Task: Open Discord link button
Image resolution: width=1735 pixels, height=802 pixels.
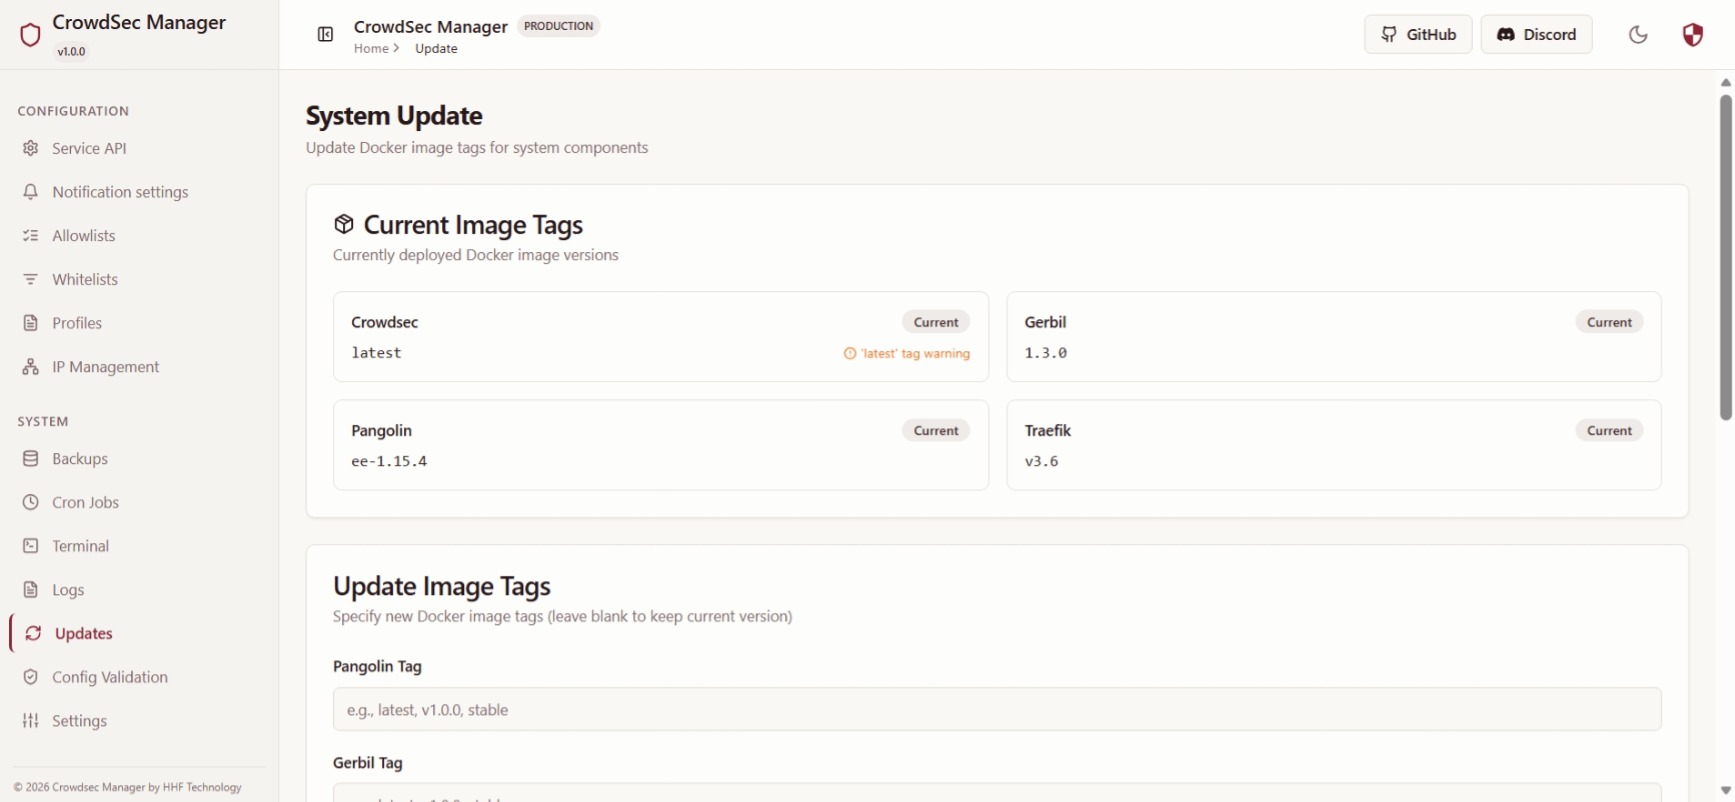Action: 1536,35
